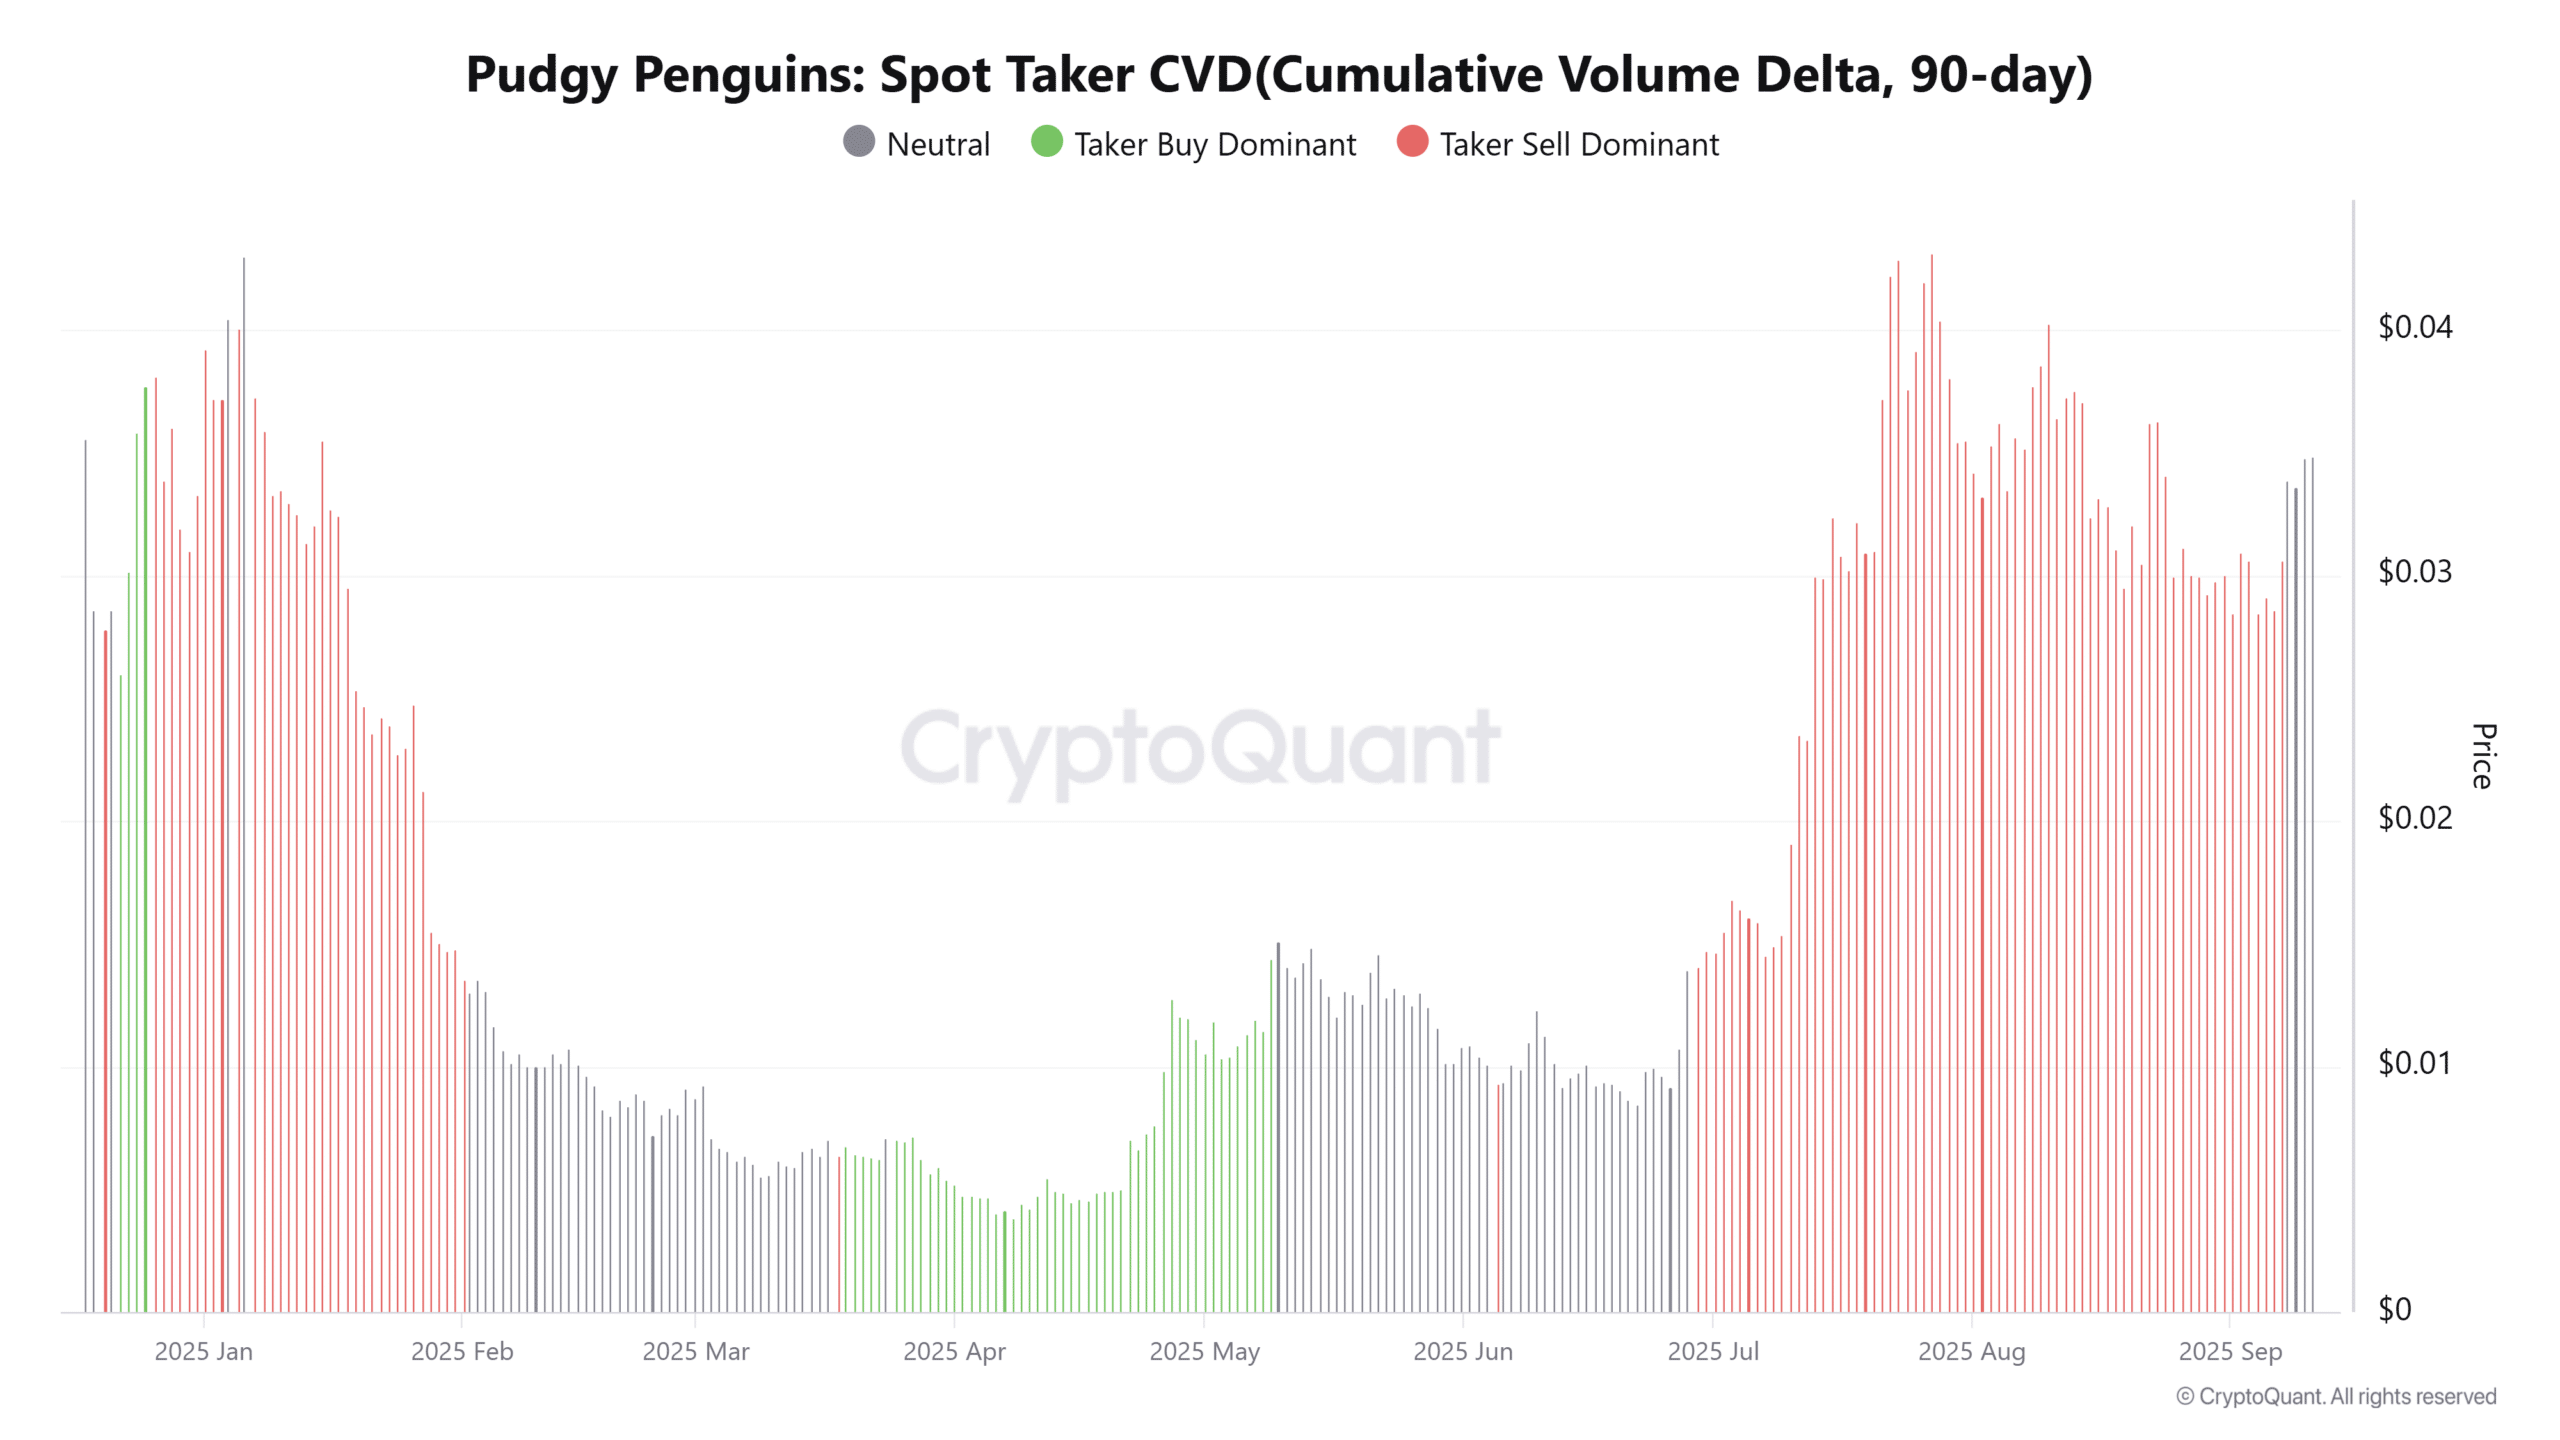Click the $0 price axis label
Image resolution: width=2560 pixels, height=1440 pixels.
click(x=2394, y=1309)
